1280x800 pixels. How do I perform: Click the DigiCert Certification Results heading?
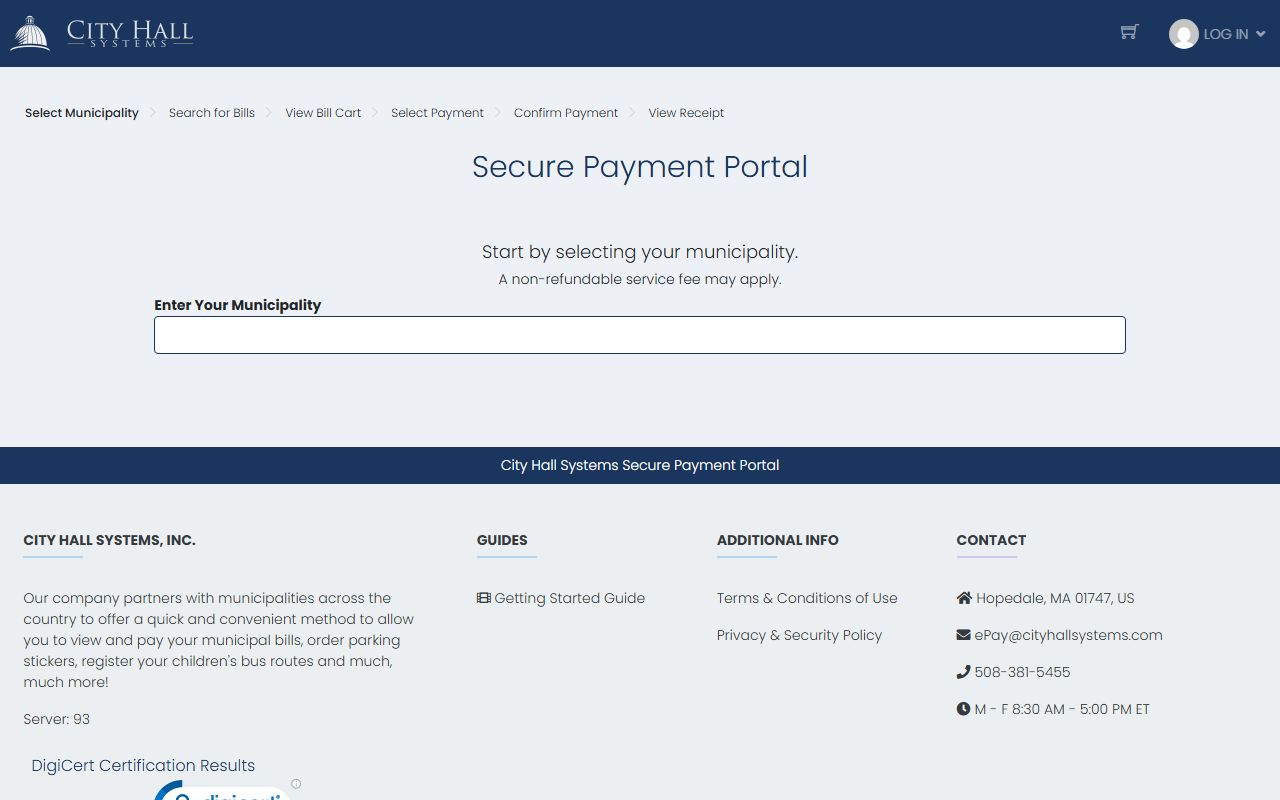coord(143,766)
